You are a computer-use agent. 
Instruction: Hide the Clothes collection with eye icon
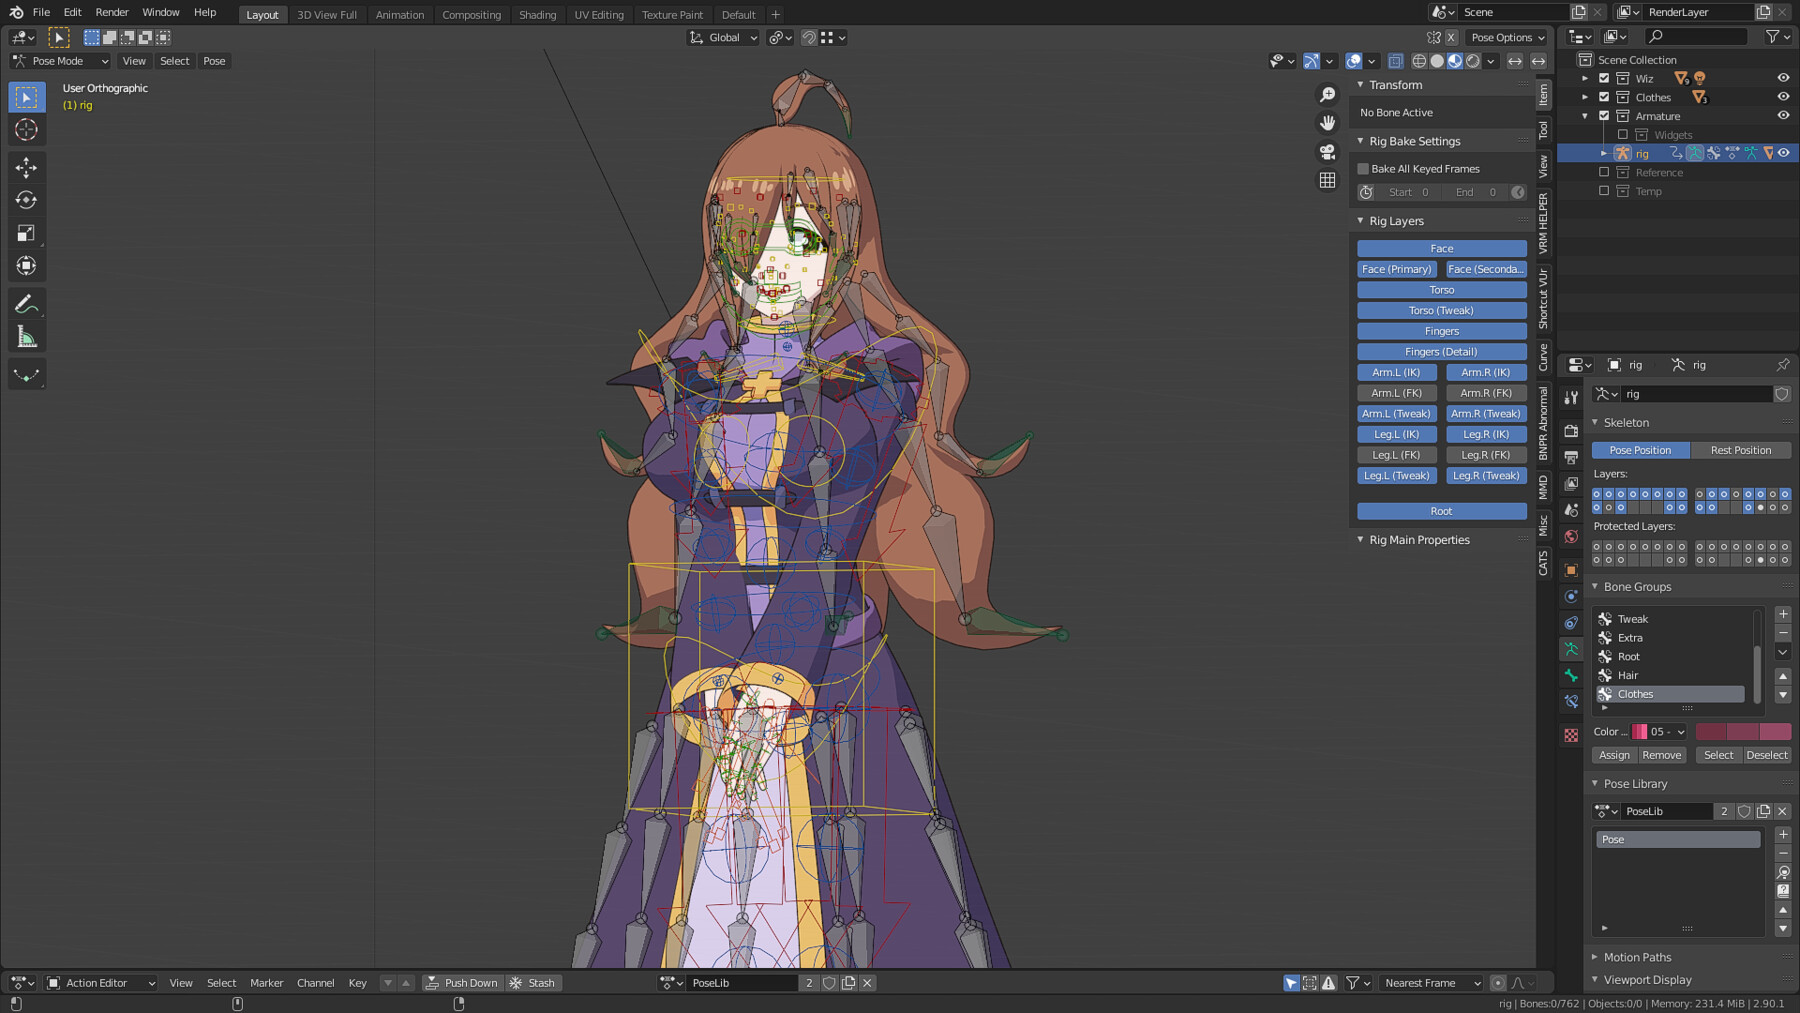tap(1783, 97)
